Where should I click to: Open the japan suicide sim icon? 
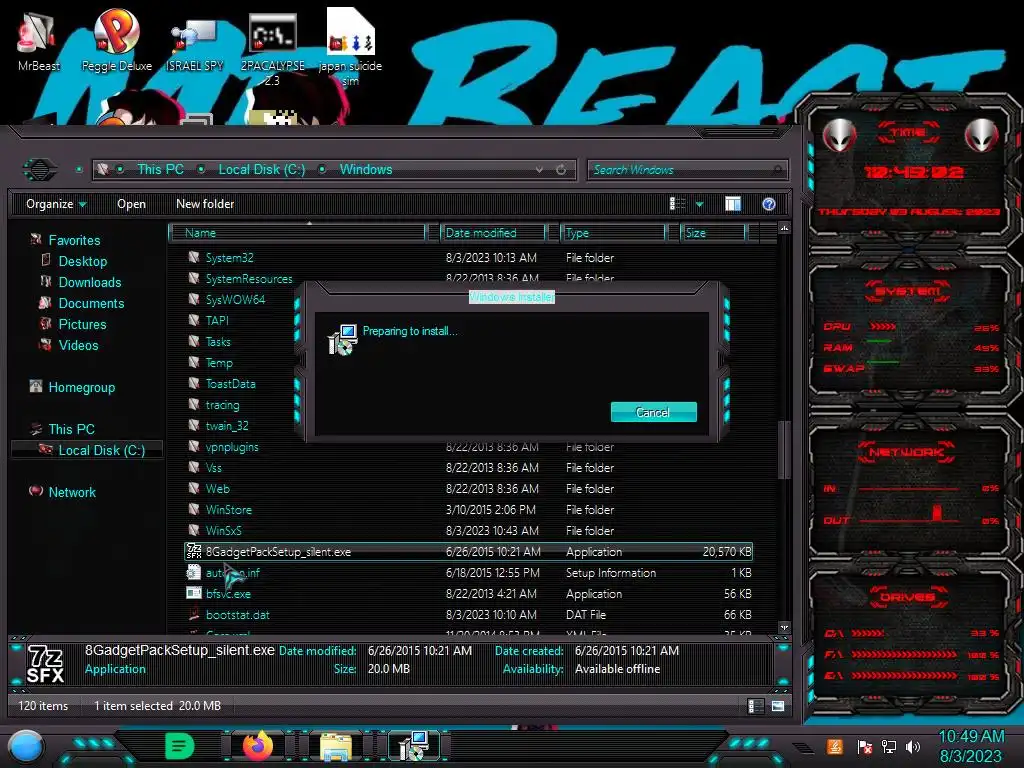[x=350, y=48]
